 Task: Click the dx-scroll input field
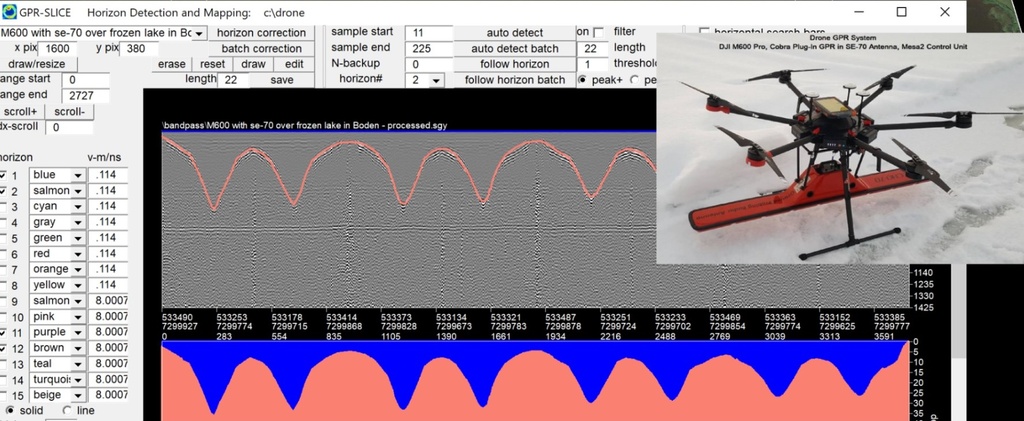[x=70, y=127]
